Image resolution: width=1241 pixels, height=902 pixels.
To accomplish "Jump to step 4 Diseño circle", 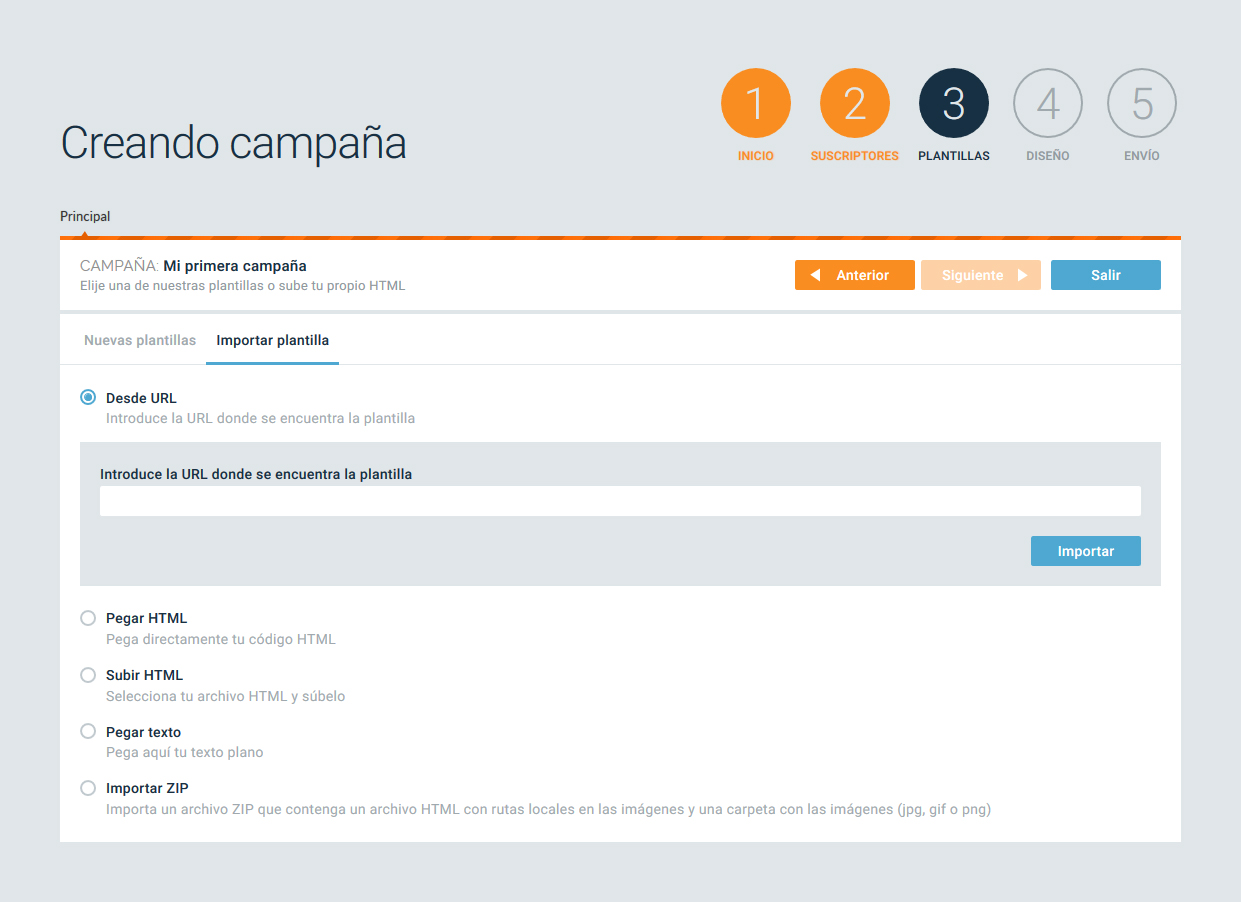I will pyautogui.click(x=1047, y=103).
